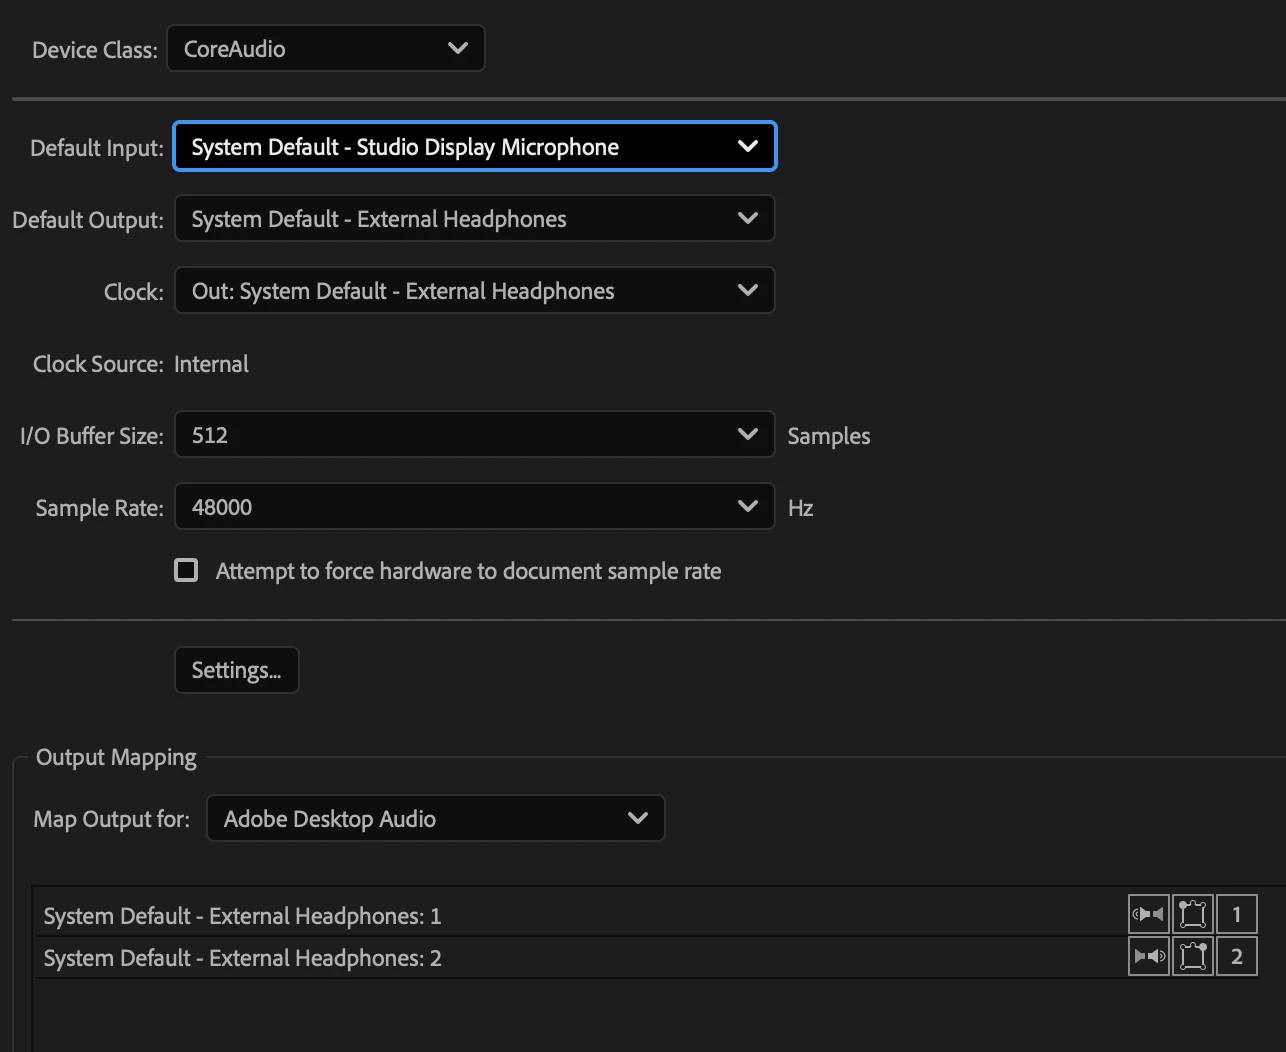Choose a different Clock device from dropdown

[x=474, y=291]
